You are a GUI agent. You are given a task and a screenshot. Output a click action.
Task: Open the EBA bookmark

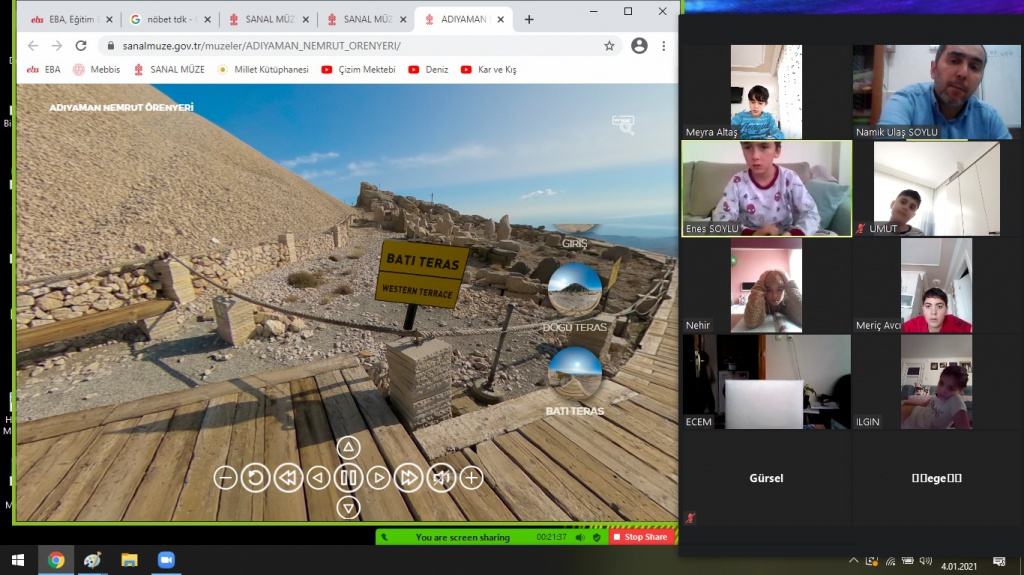[x=43, y=69]
